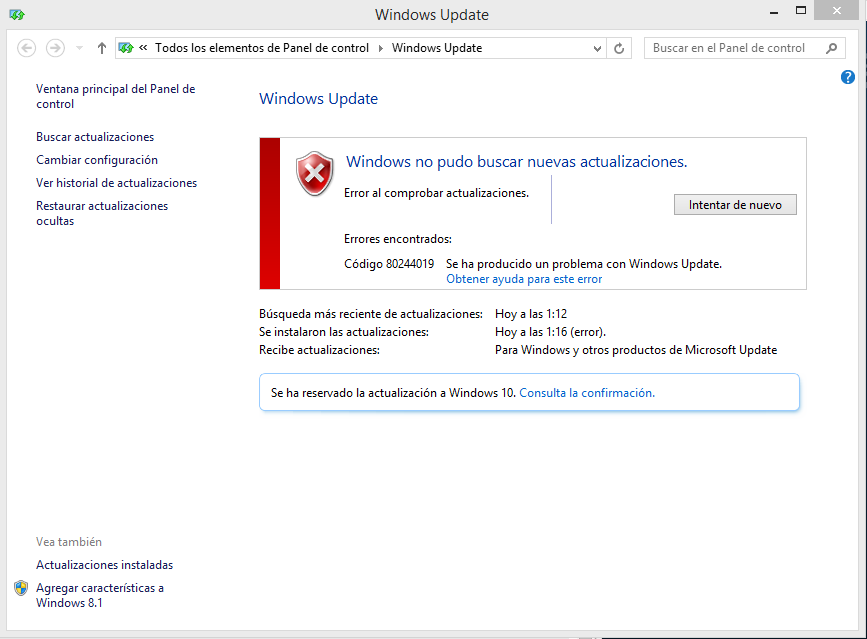Image resolution: width=867 pixels, height=639 pixels.
Task: Click the 'Intentar de nuevo' button
Action: coord(735,205)
